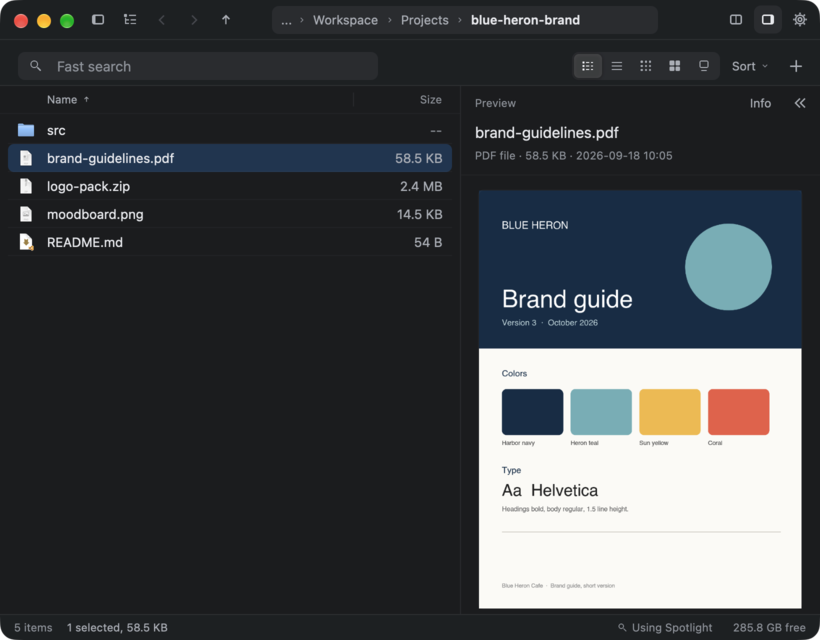The image size is (820, 640).
Task: Click the Heron teal swatch
Action: click(x=601, y=412)
